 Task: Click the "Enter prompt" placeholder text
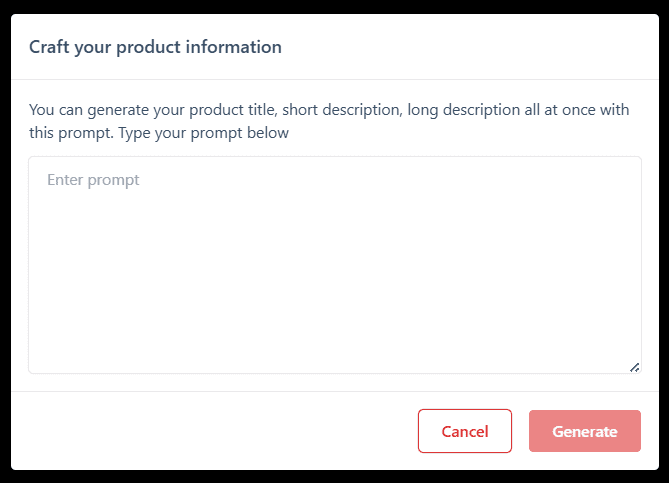pos(93,180)
